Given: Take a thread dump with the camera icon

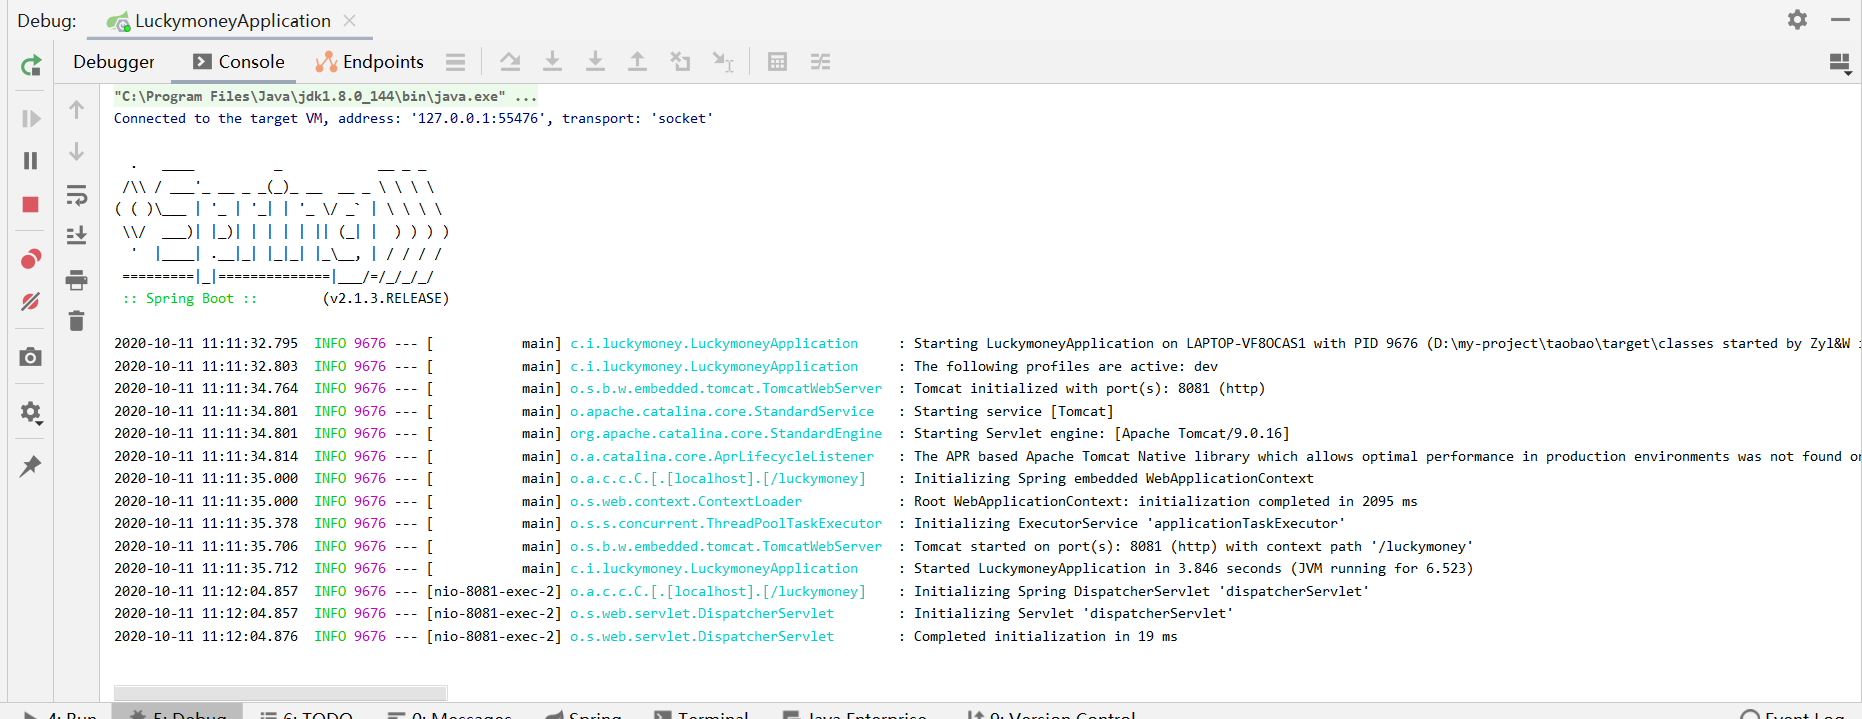Looking at the screenshot, I should pyautogui.click(x=31, y=357).
